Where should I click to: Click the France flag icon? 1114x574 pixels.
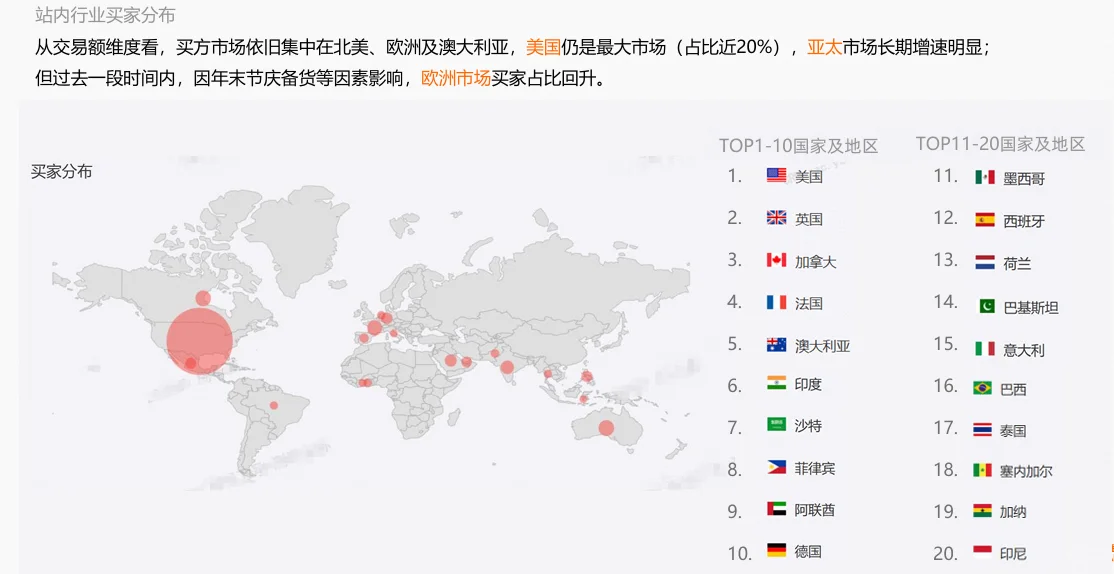(777, 303)
